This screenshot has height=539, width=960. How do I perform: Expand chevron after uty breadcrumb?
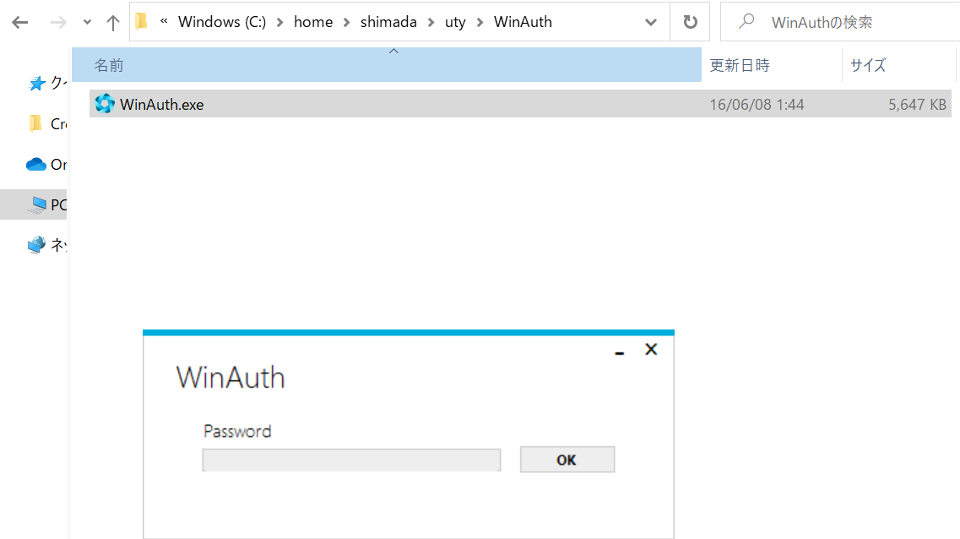[480, 23]
